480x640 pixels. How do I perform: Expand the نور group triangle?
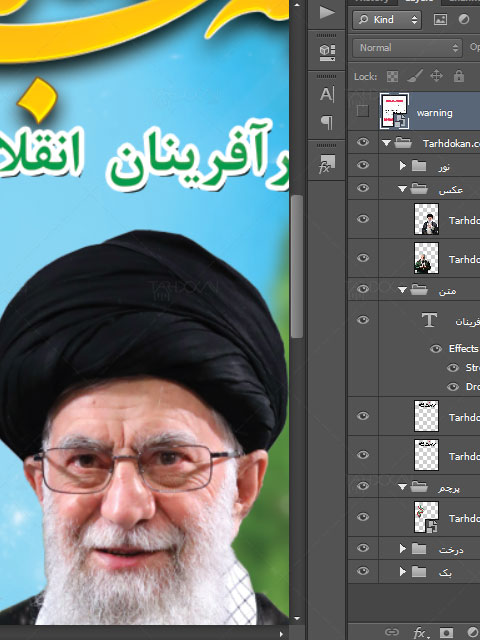[402, 165]
